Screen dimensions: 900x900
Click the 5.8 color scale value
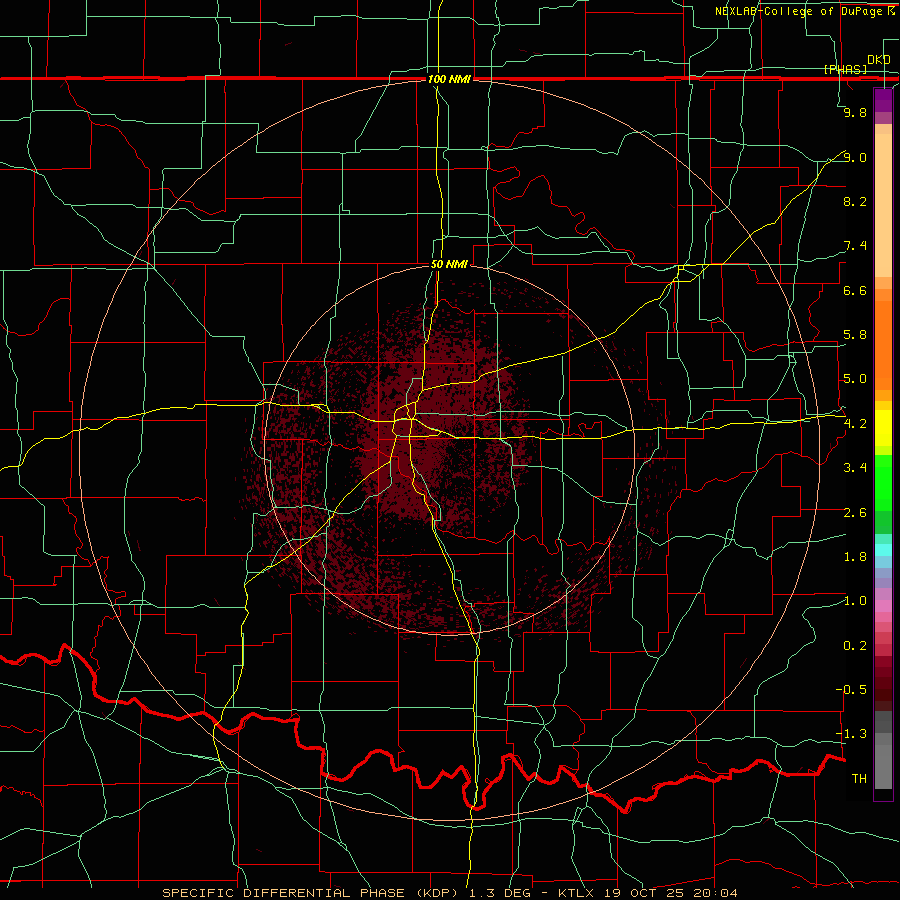point(855,335)
